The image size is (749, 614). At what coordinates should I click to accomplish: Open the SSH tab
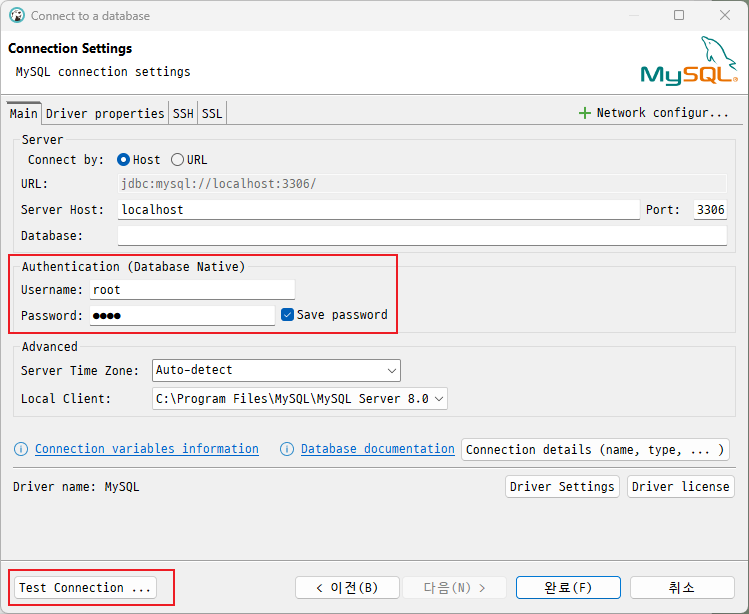(183, 114)
